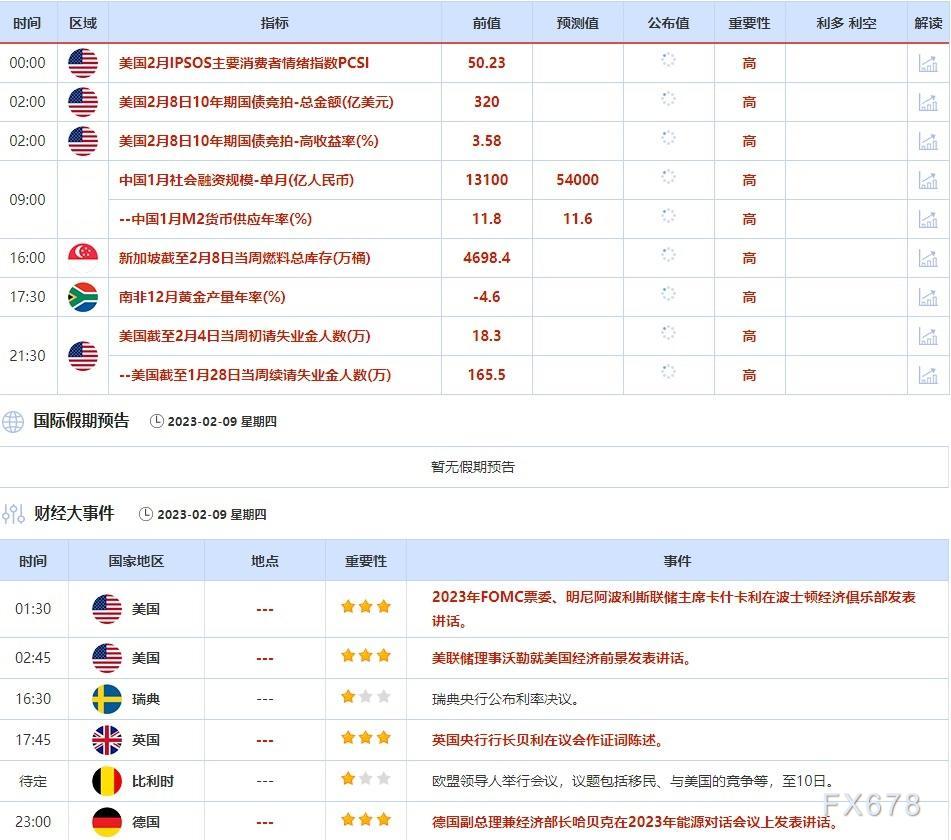This screenshot has height=840, width=951.
Task: Click the Germany flag in events table
Action: coord(107,822)
